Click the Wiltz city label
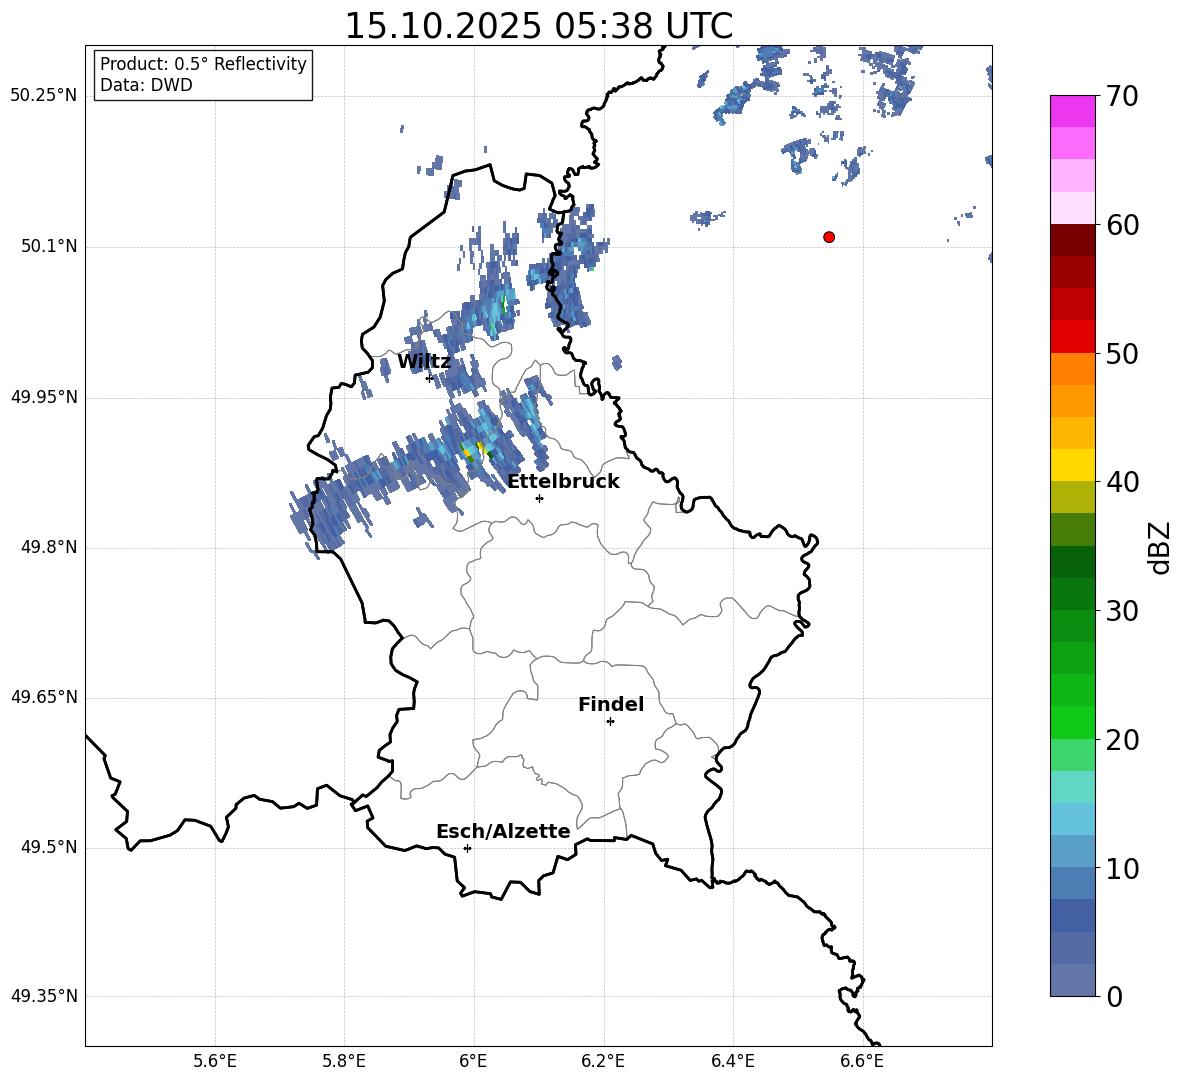The height and width of the screenshot is (1081, 1184). [x=424, y=362]
